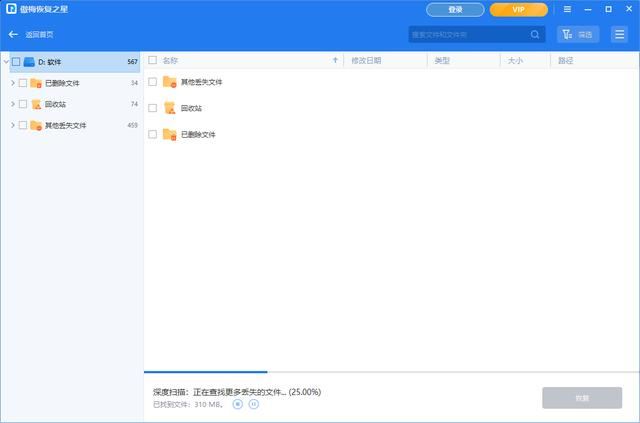Open the title bar hamburger menu
Image resolution: width=640 pixels, height=423 pixels.
coord(567,9)
